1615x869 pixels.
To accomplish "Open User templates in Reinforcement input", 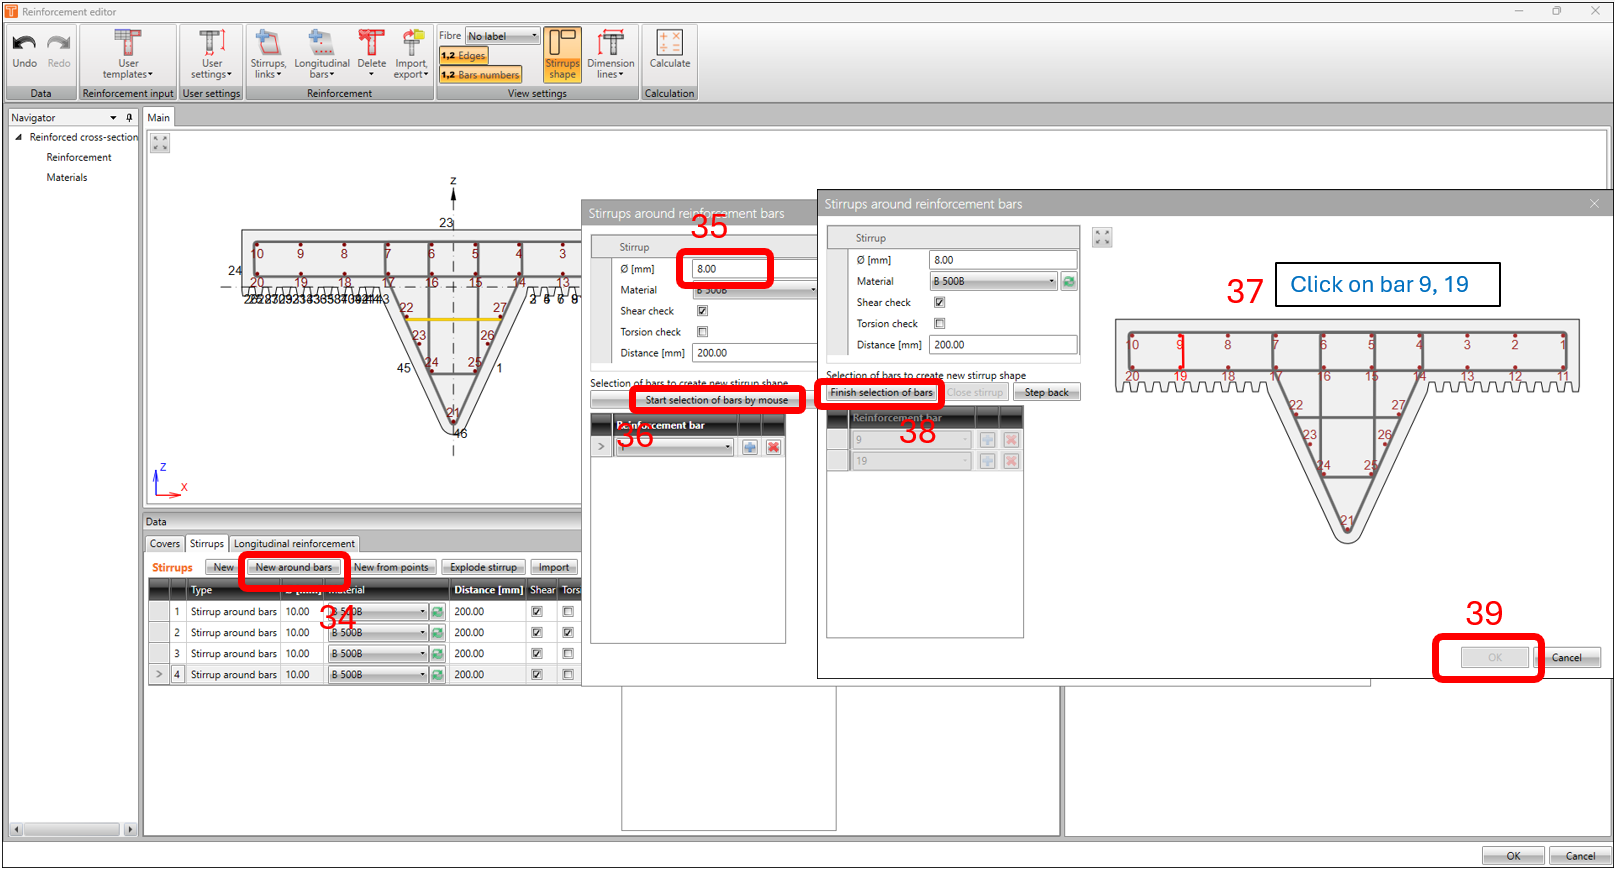I will pos(128,55).
